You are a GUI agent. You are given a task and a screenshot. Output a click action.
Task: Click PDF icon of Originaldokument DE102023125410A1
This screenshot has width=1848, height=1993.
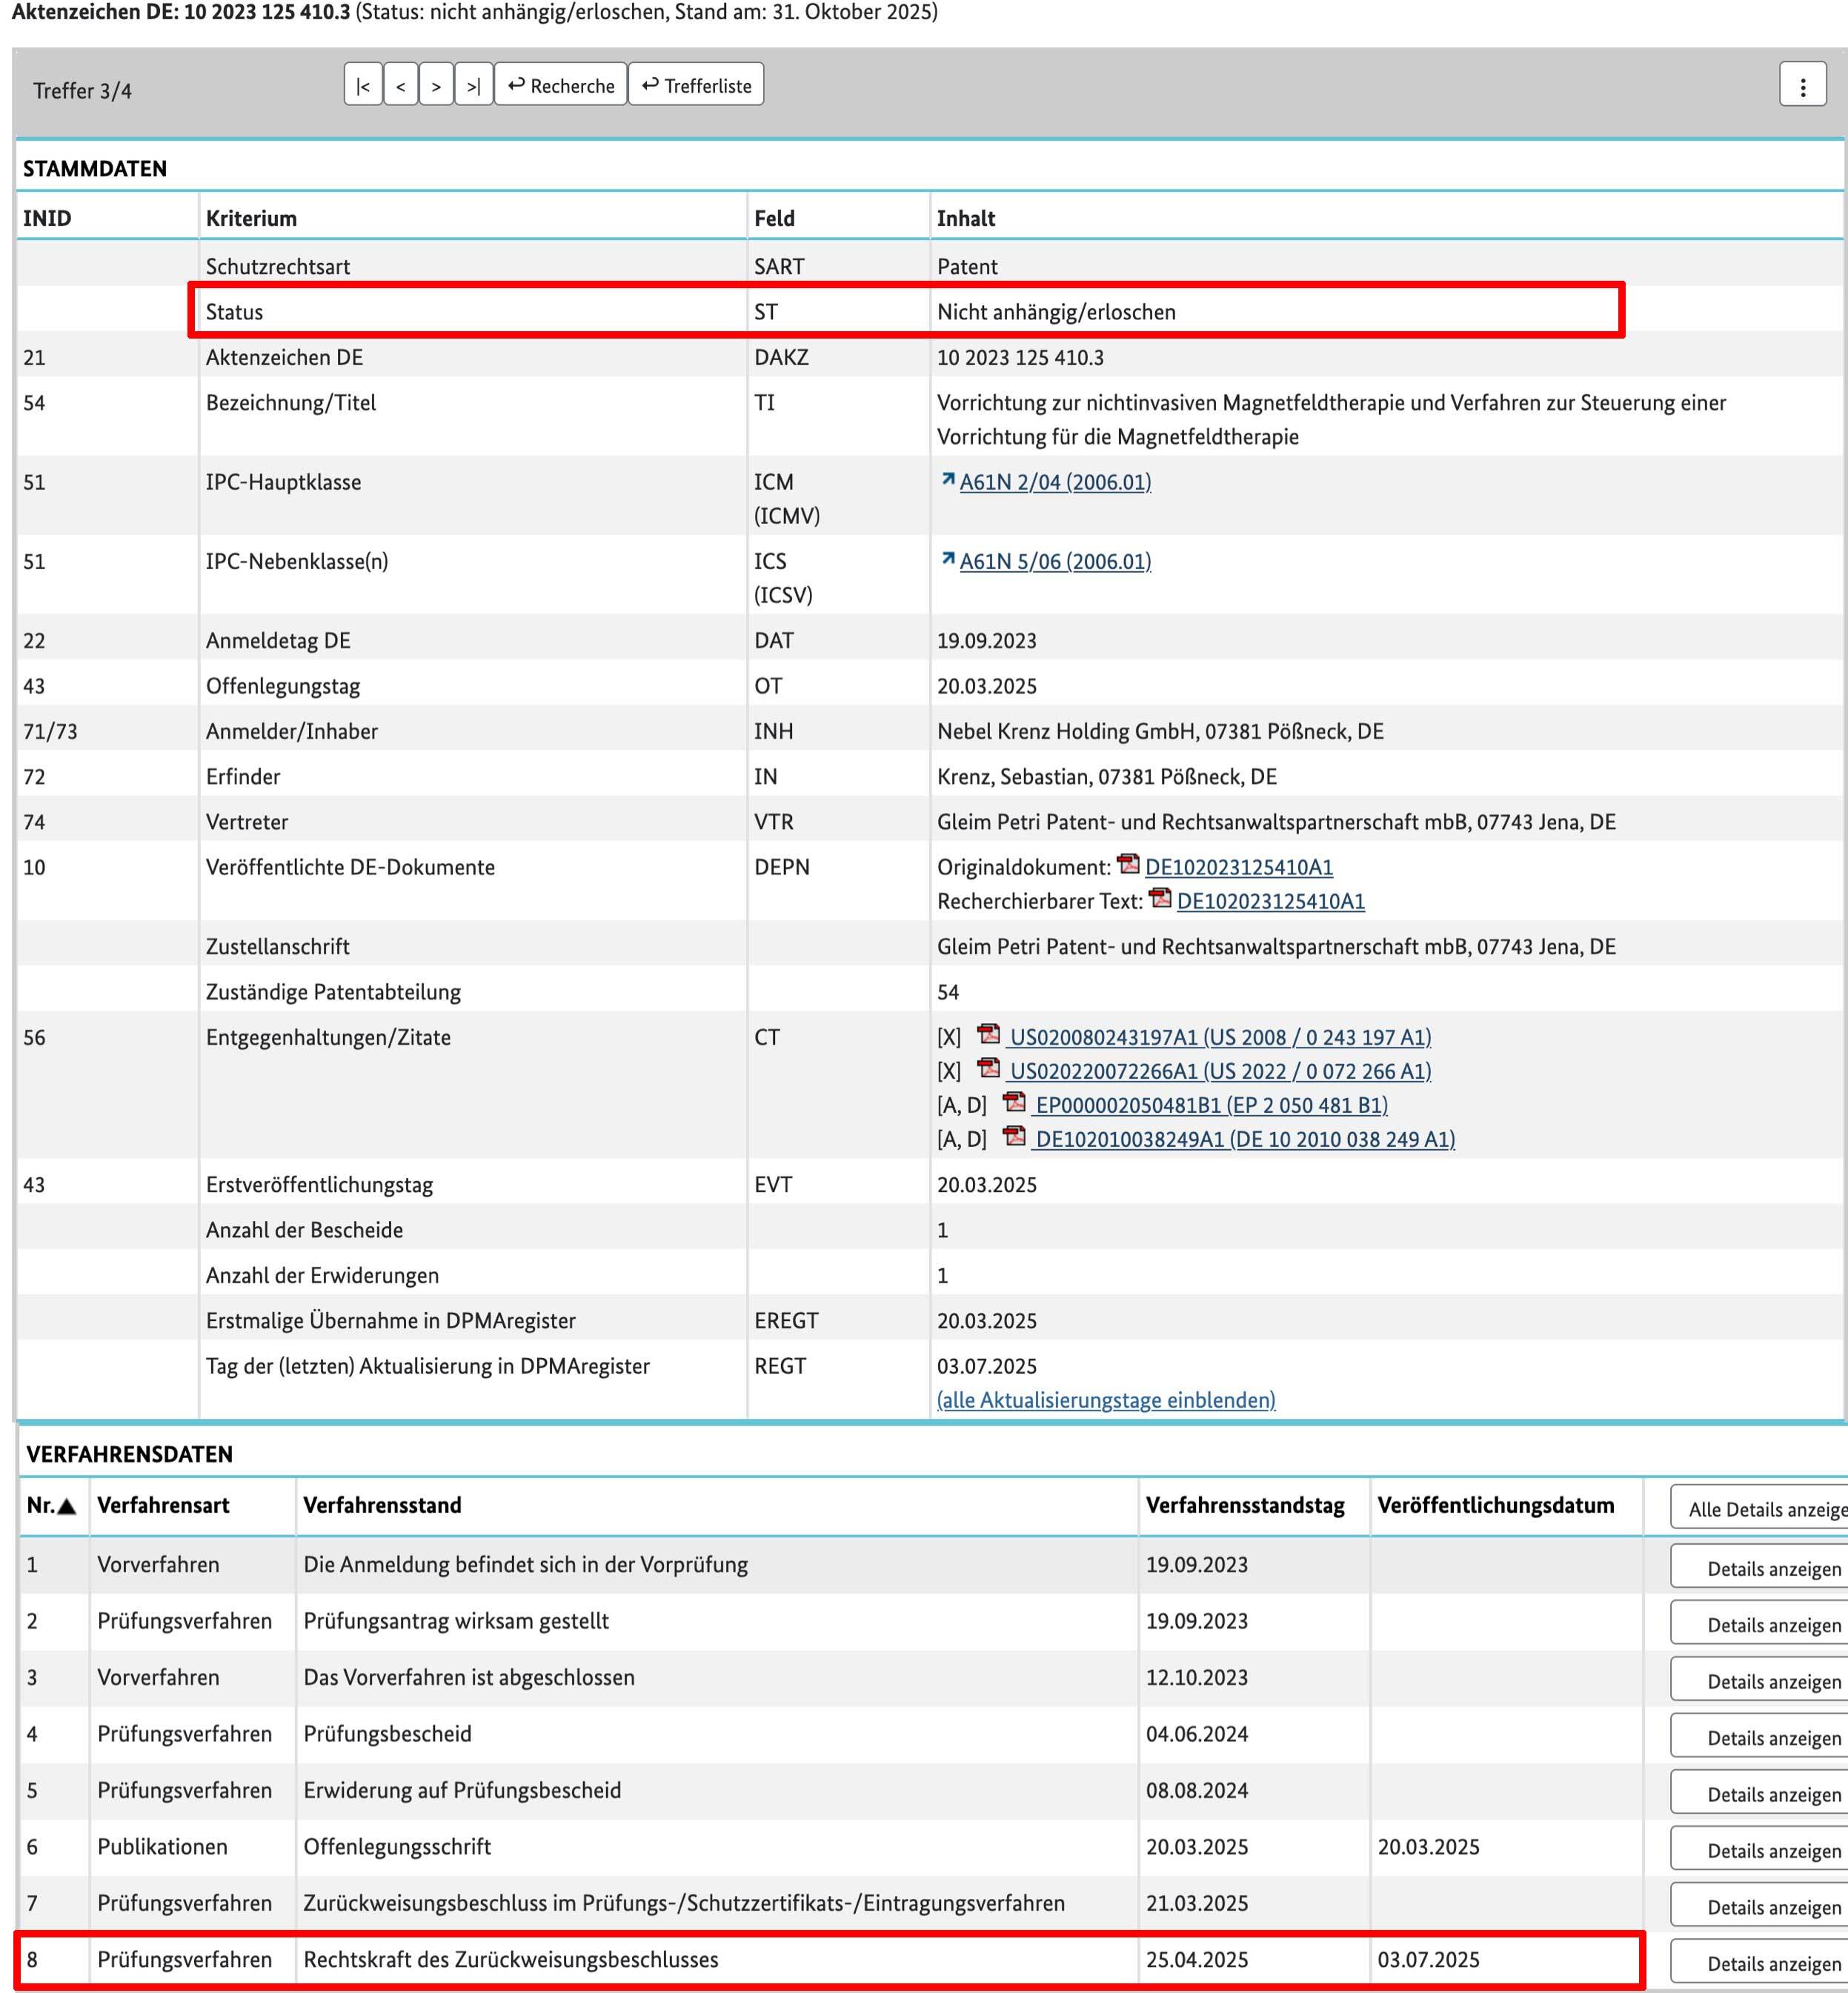pyautogui.click(x=1128, y=864)
